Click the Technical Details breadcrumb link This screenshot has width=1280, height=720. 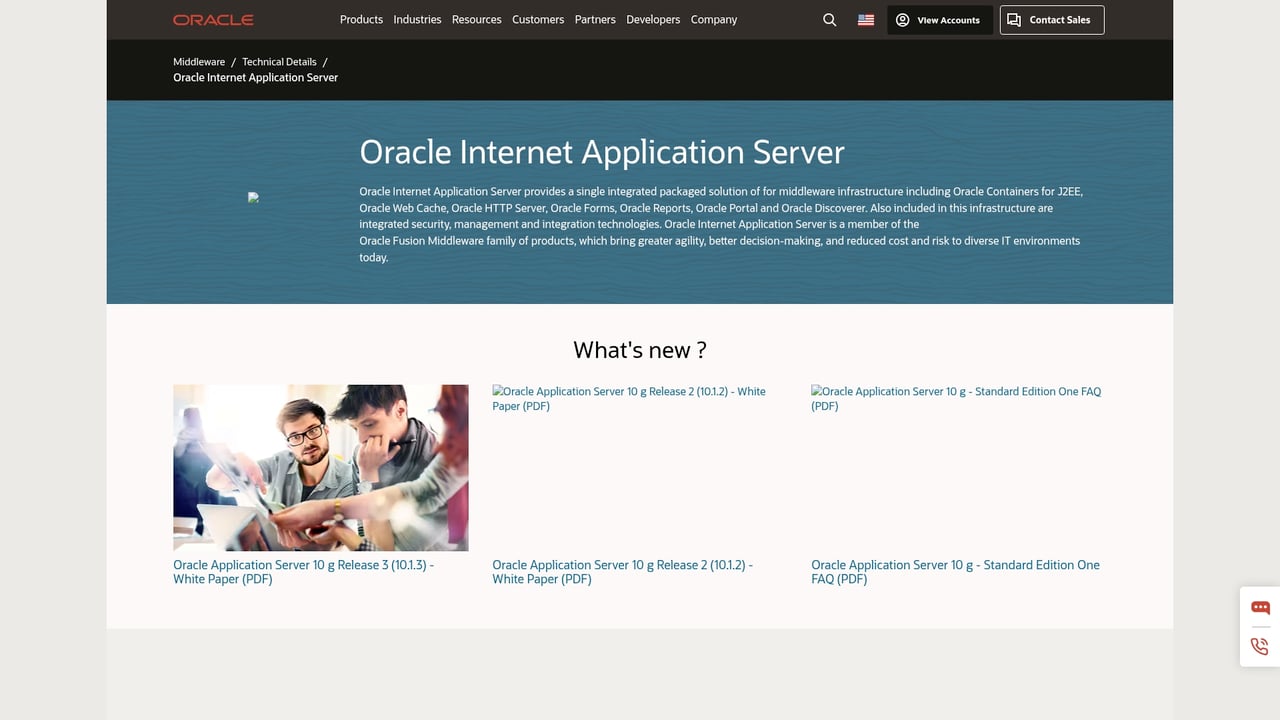(x=279, y=61)
